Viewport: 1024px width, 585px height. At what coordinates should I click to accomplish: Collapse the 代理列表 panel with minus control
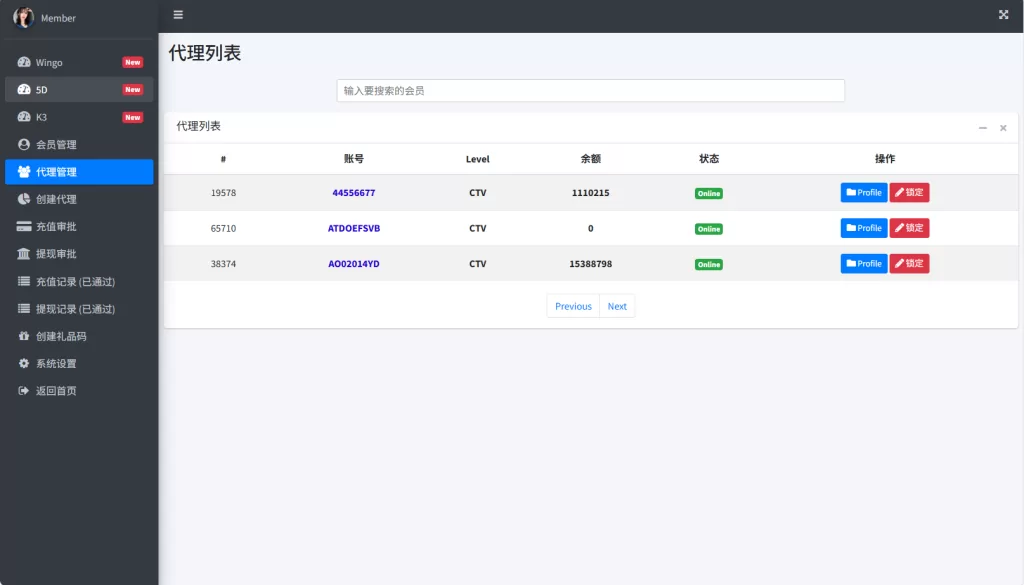click(982, 128)
